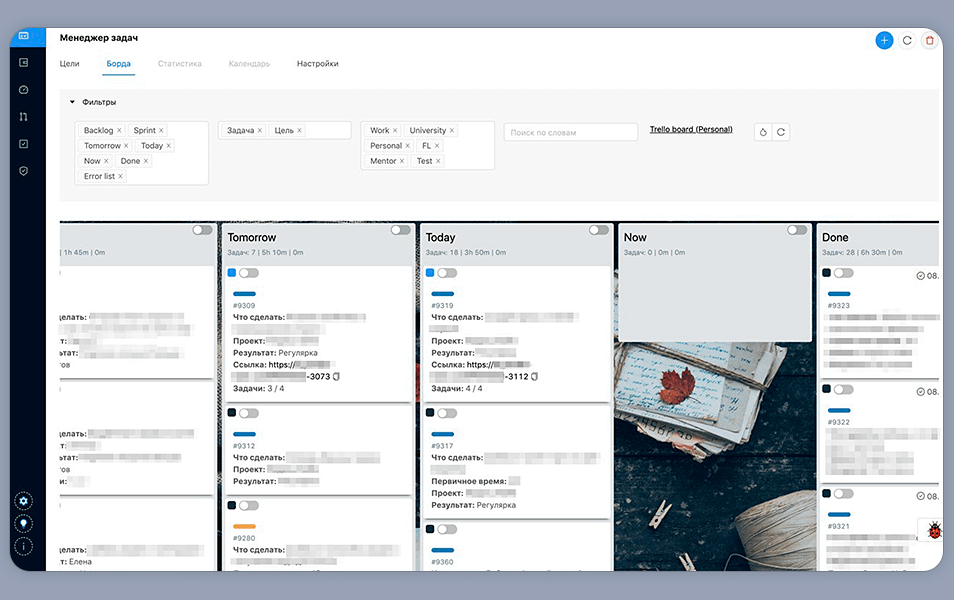Remove the Done filter tag
Viewport: 954px width, 600px height.
point(146,161)
